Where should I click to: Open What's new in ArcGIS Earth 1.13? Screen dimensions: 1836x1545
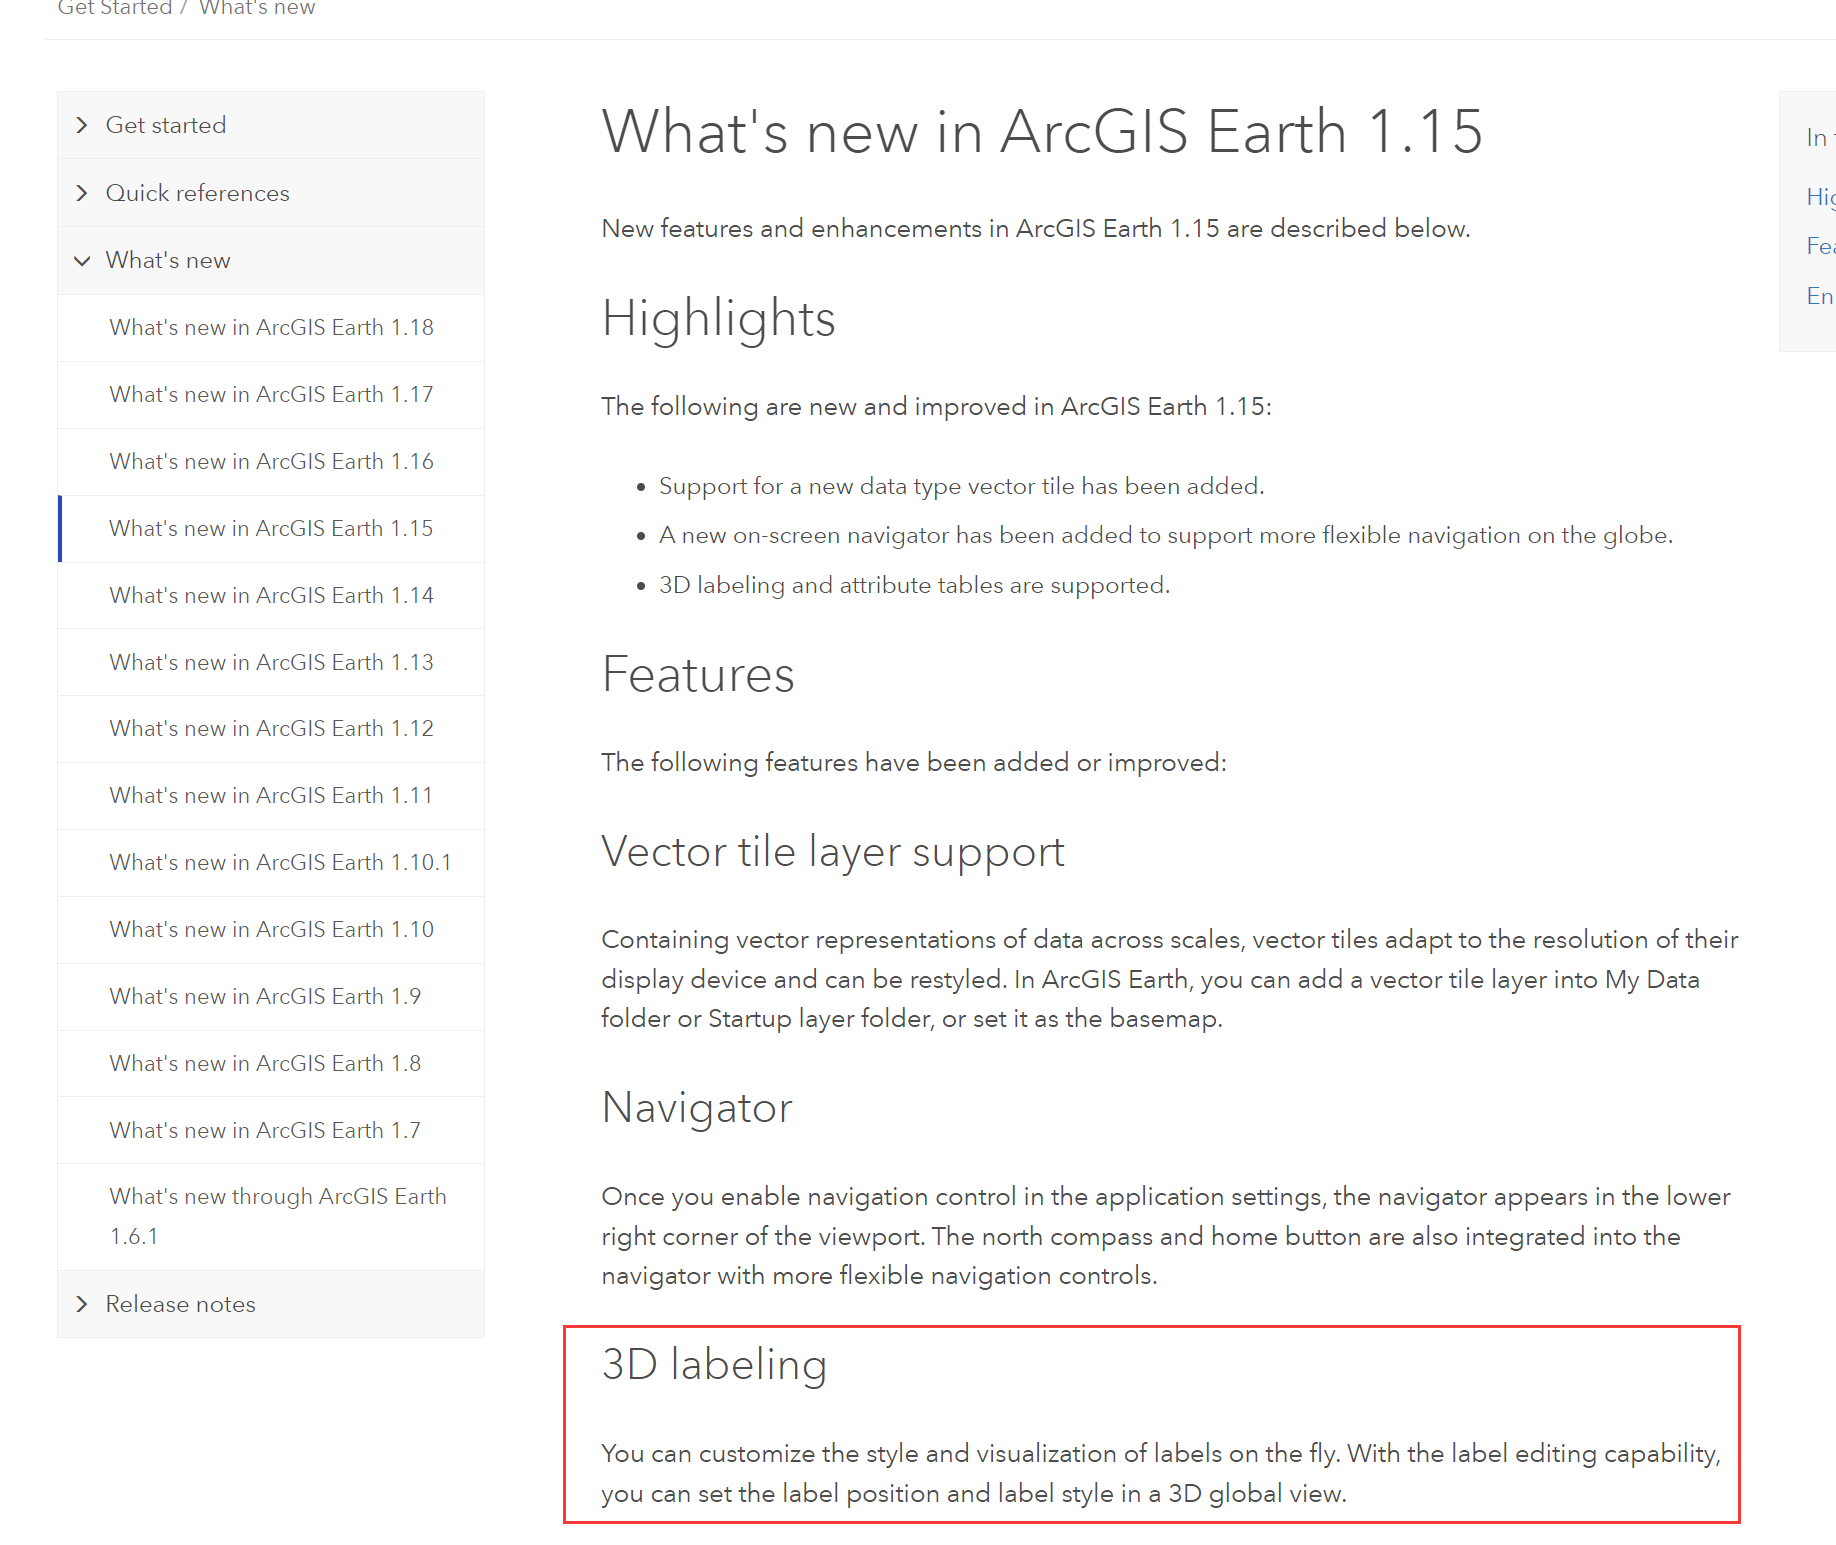point(271,663)
